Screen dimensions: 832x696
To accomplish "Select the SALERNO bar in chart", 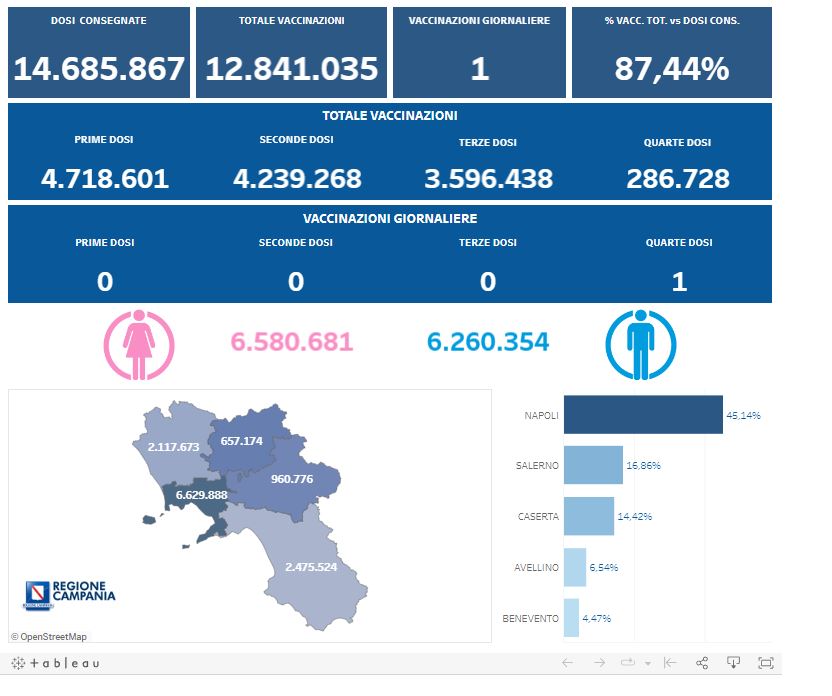I will click(x=593, y=466).
